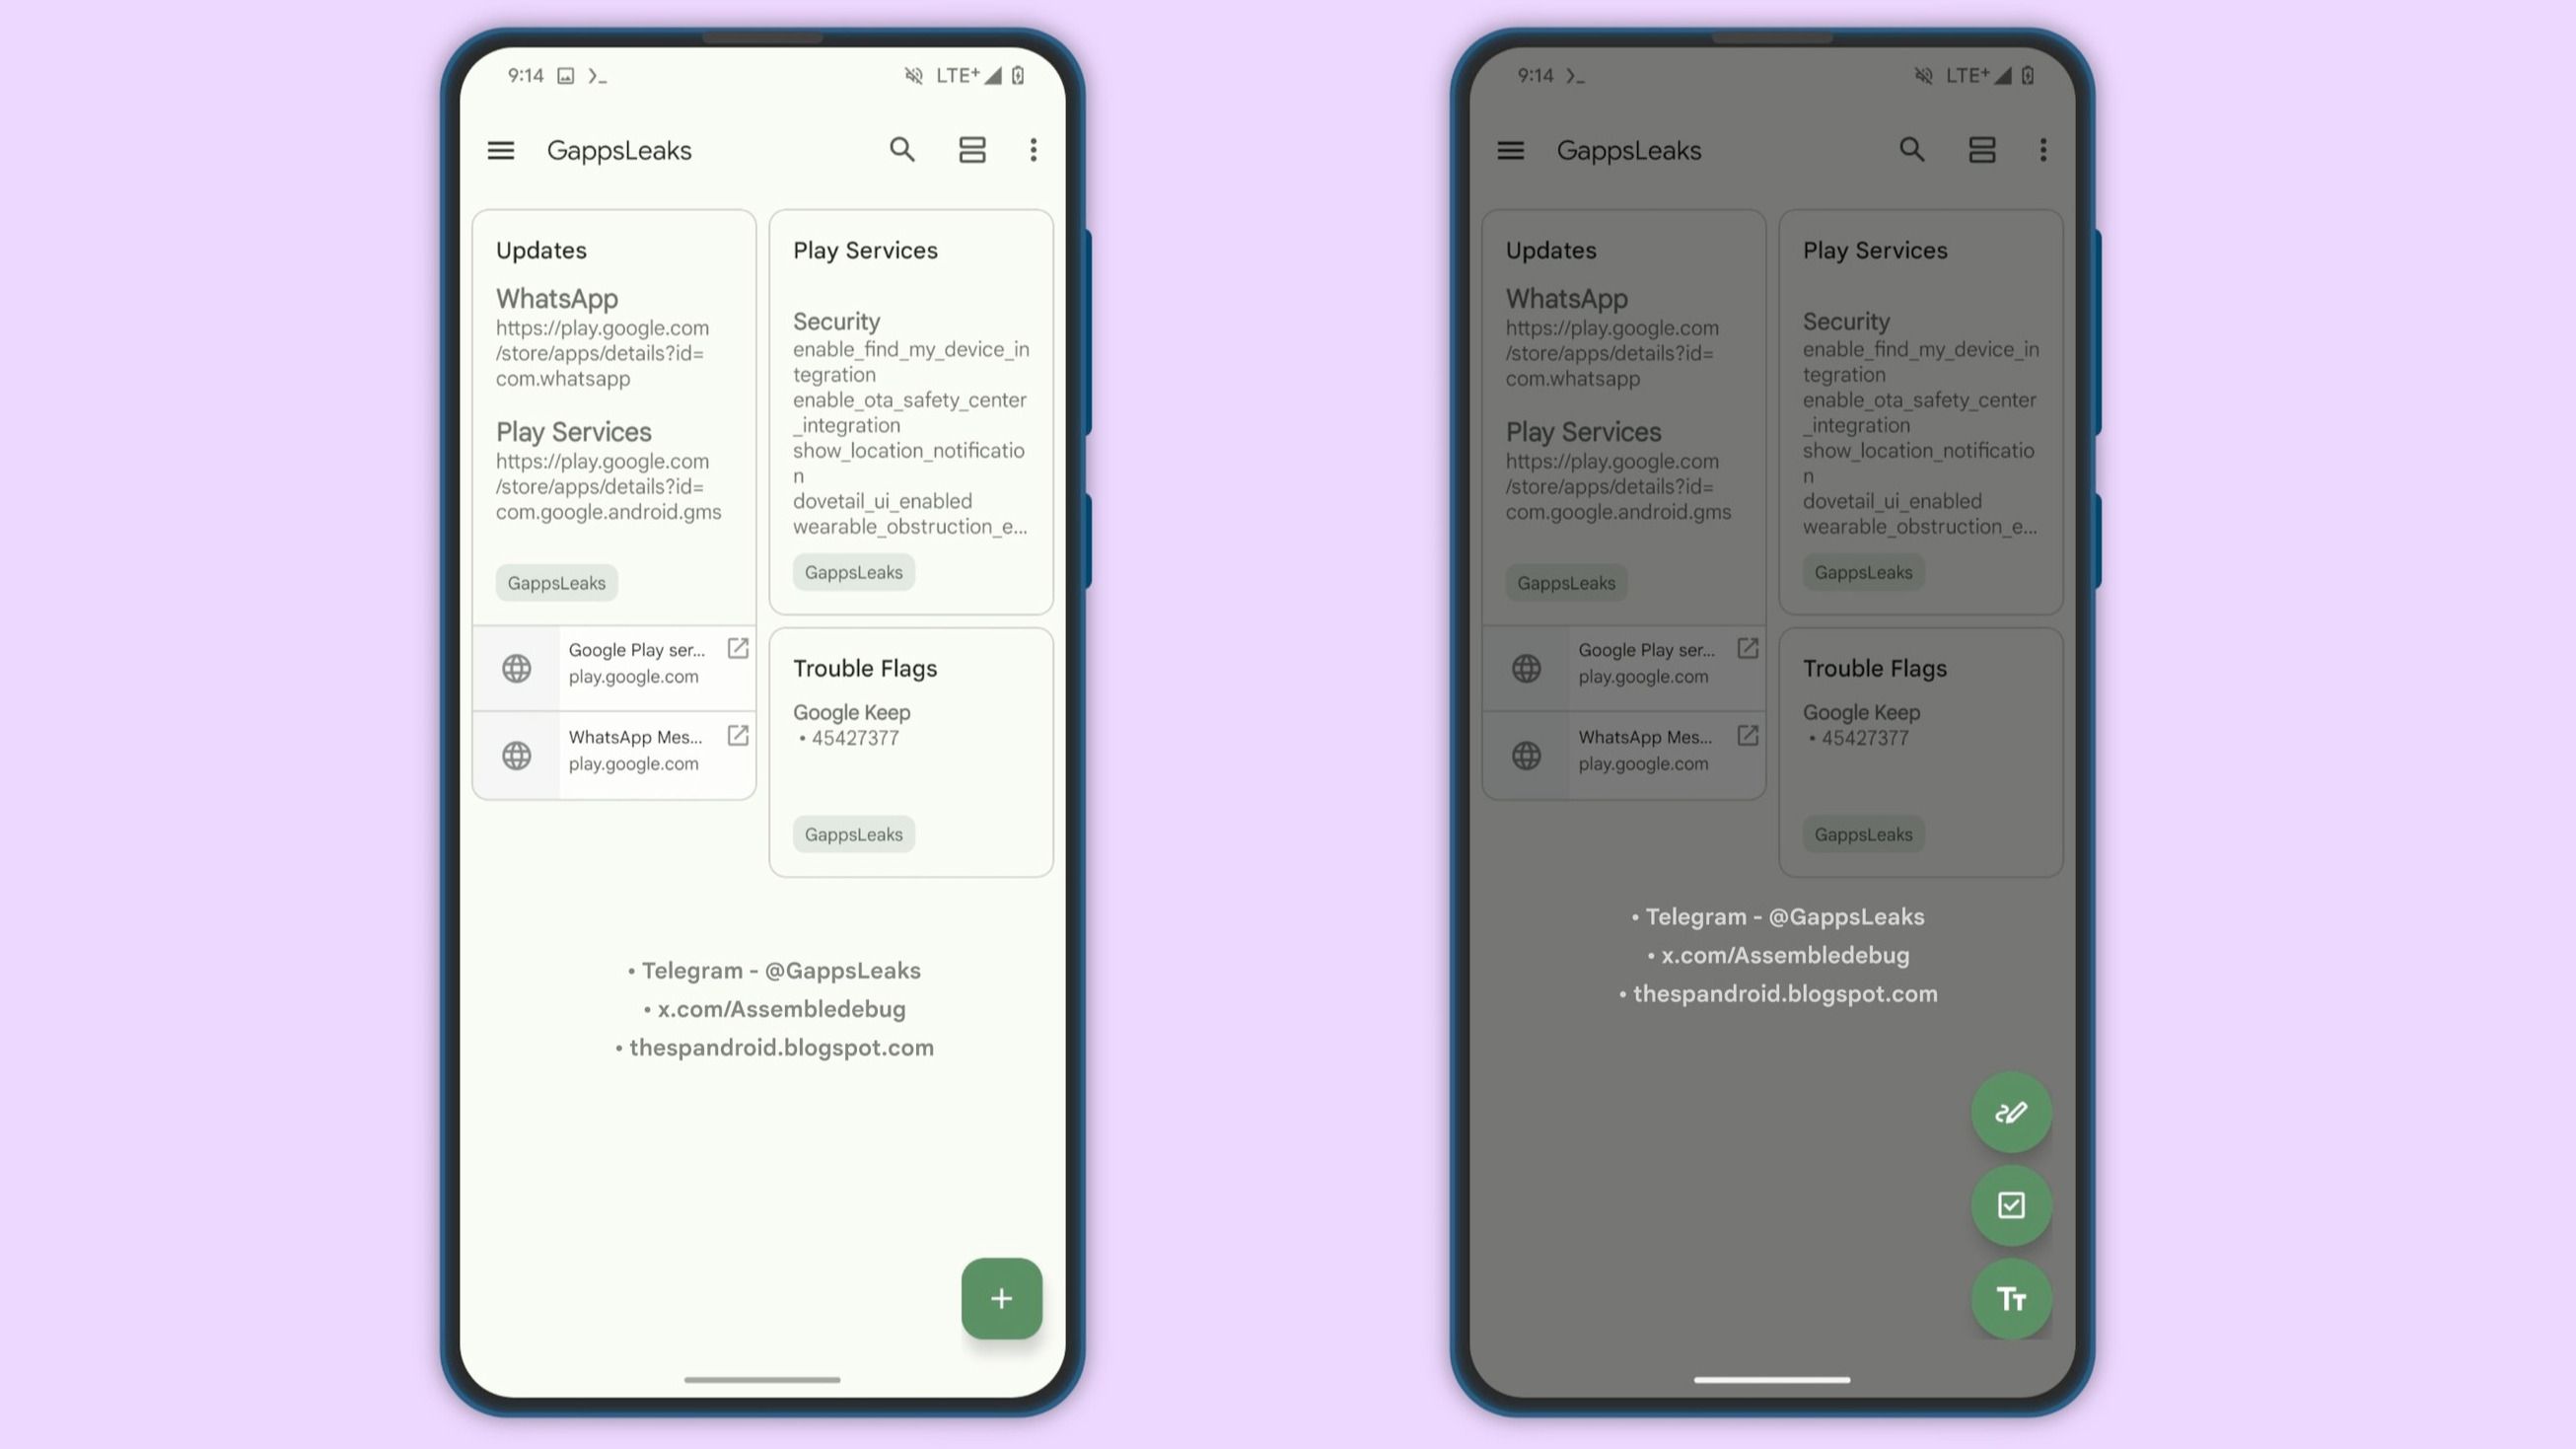Tap the GappsLeaks tag under Updates
The image size is (2576, 1449).
(x=555, y=582)
